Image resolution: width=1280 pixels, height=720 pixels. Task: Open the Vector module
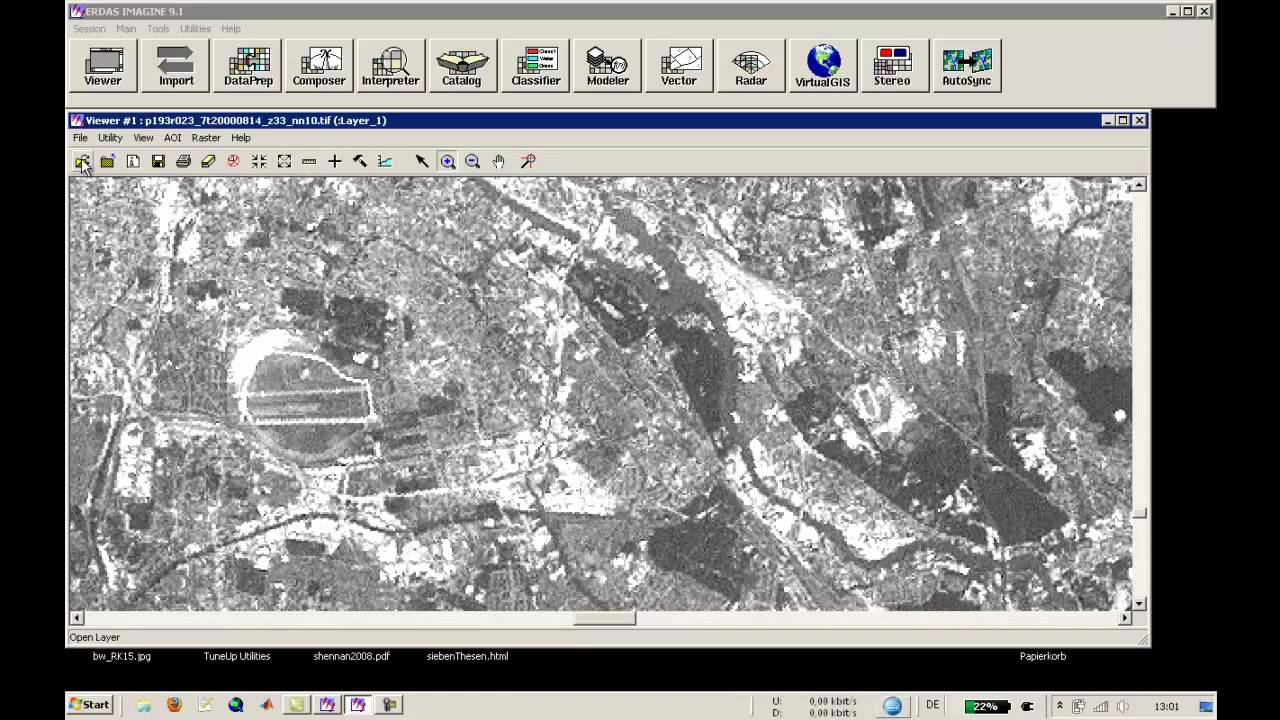(679, 66)
